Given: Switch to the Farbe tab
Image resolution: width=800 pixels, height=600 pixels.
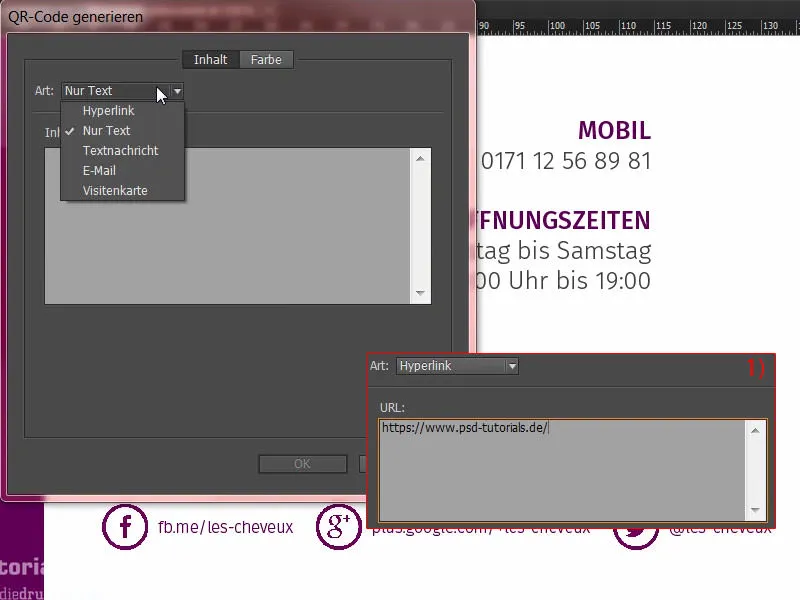Looking at the screenshot, I should [x=266, y=60].
